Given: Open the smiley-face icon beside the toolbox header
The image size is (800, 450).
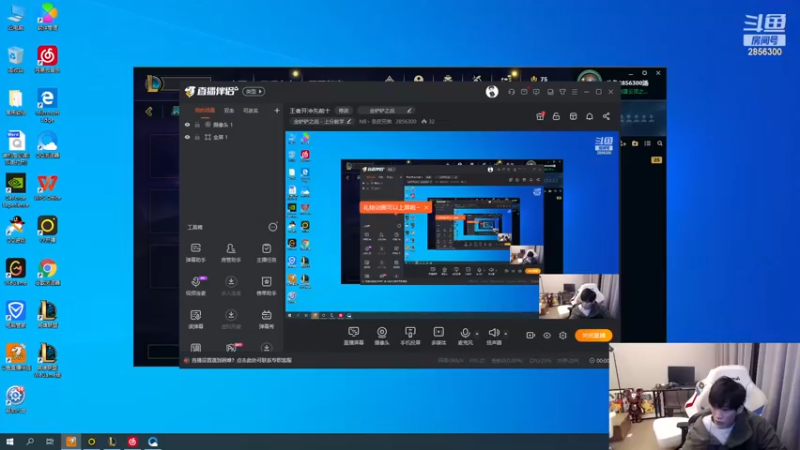Looking at the screenshot, I should click(x=273, y=227).
